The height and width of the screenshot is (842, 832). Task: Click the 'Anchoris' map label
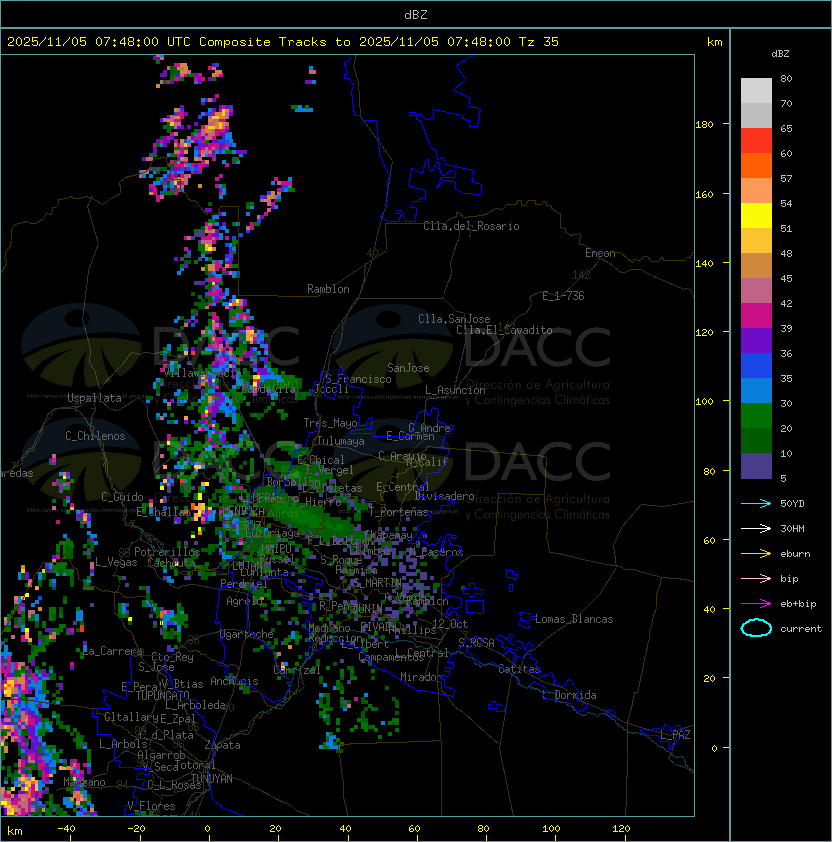click(234, 681)
